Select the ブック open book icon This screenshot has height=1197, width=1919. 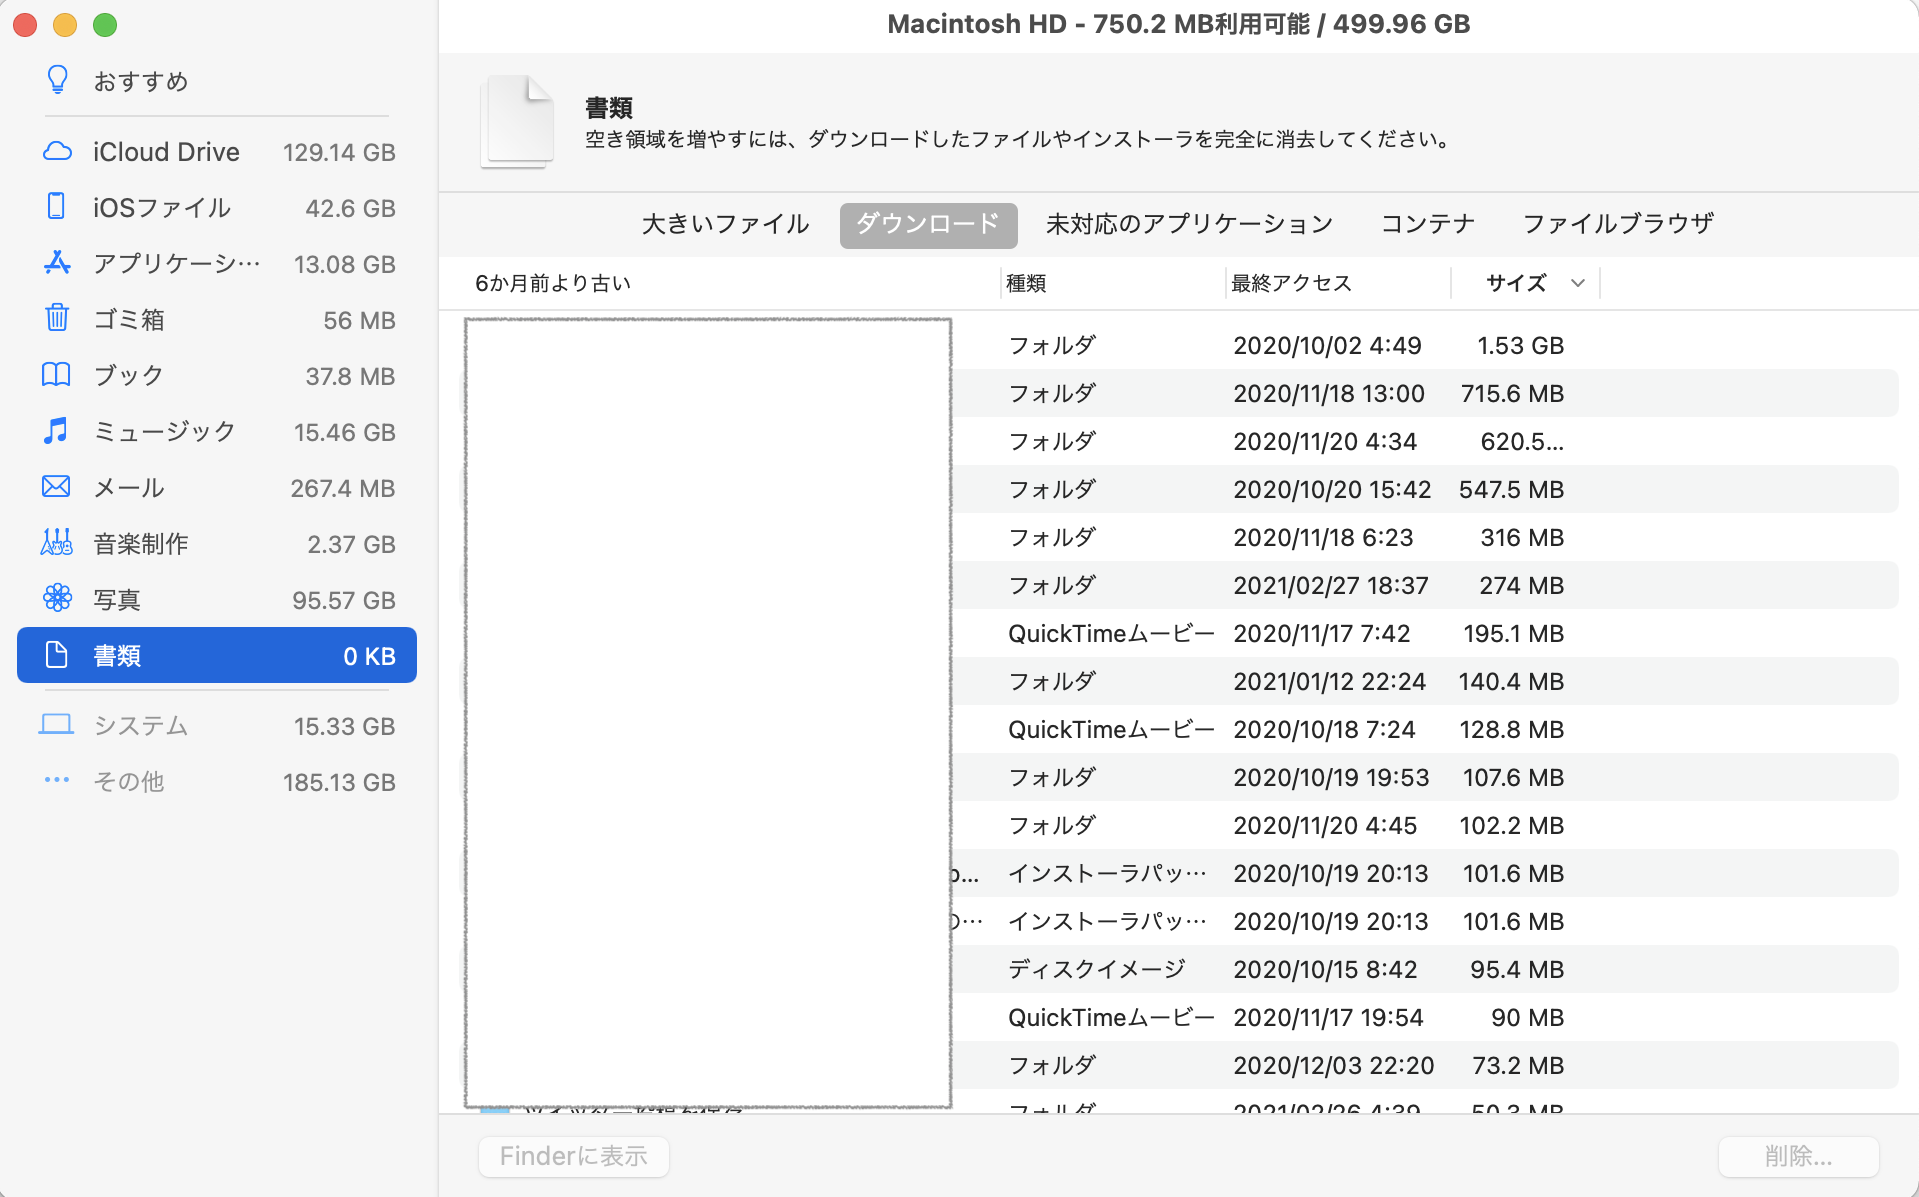point(57,375)
